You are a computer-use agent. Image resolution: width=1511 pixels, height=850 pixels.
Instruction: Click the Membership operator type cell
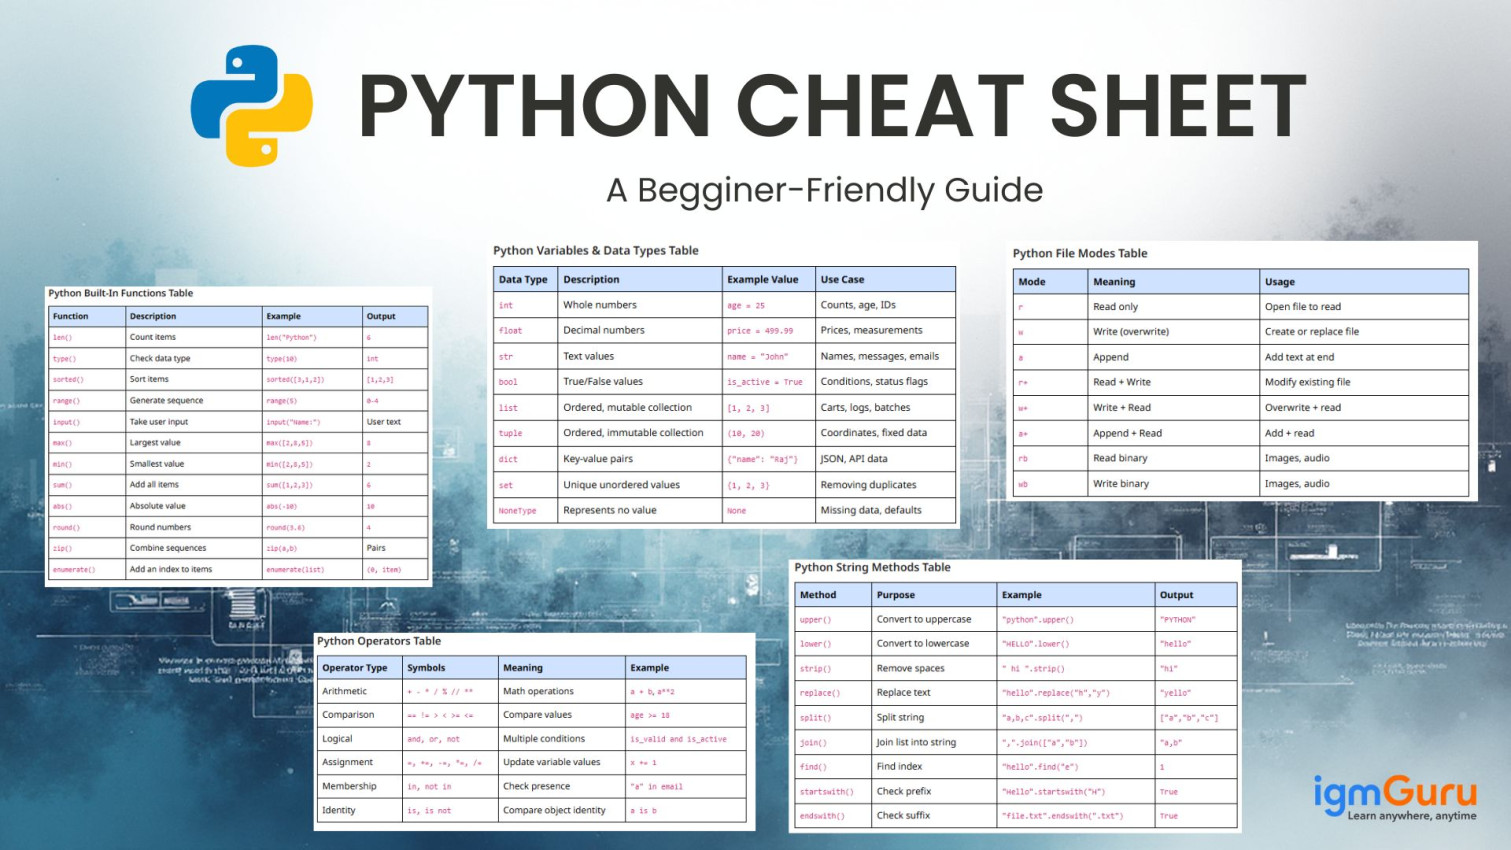[349, 786]
